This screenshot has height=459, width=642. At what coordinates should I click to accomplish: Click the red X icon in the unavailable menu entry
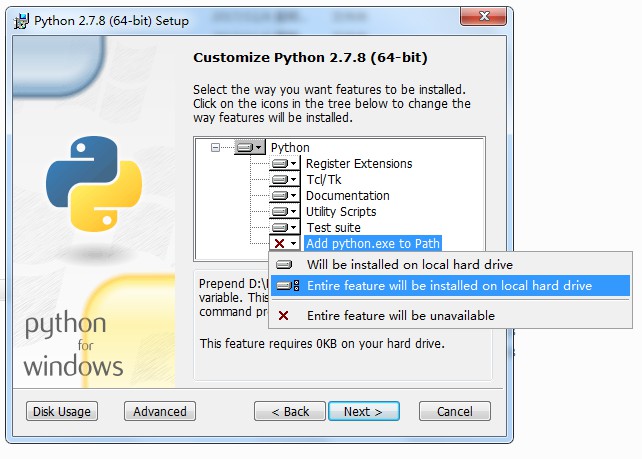[283, 315]
